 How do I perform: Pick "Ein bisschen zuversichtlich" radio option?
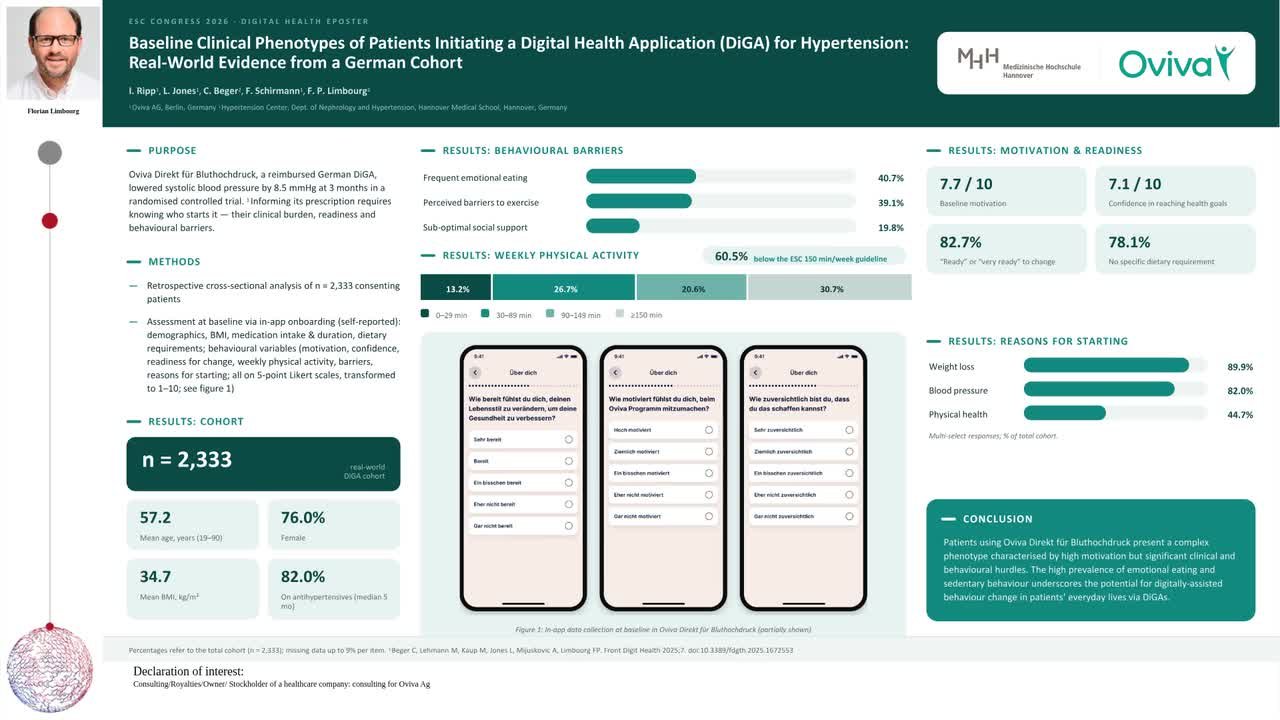click(849, 473)
